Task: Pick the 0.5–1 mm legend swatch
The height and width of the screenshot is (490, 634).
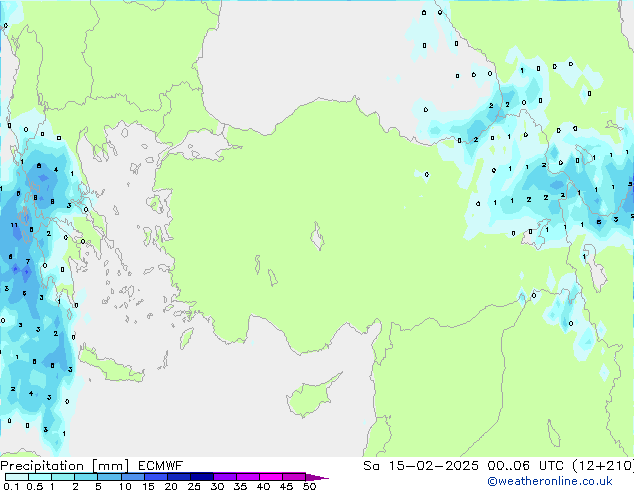Action: (x=40, y=477)
